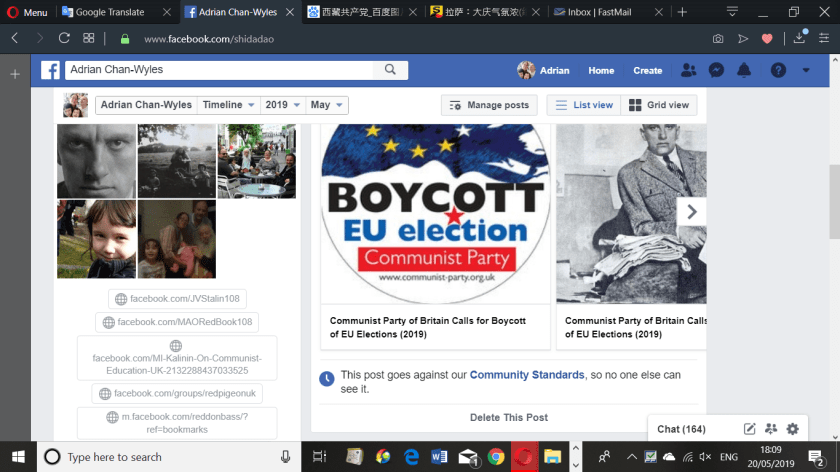Open facebook.com/JVStalin108 link
The width and height of the screenshot is (840, 472).
point(177,298)
